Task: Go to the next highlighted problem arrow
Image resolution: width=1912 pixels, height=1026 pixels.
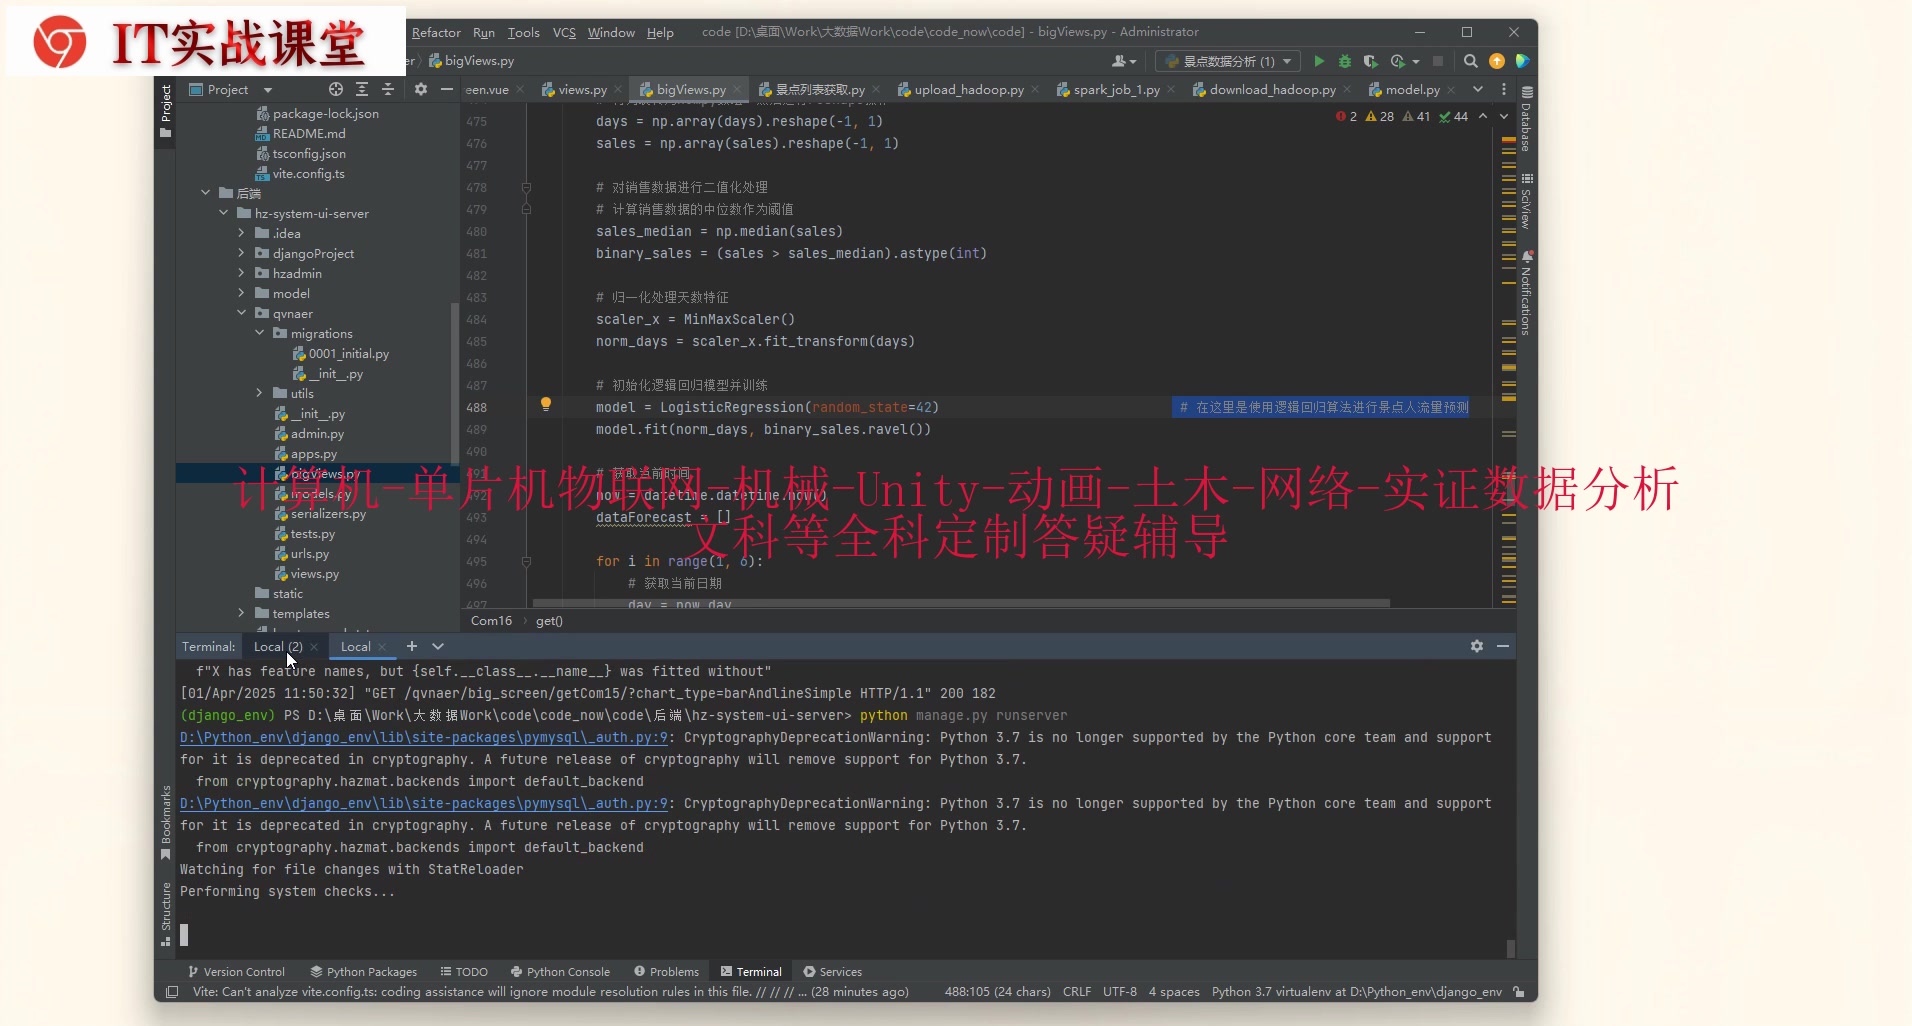Action: click(1503, 117)
